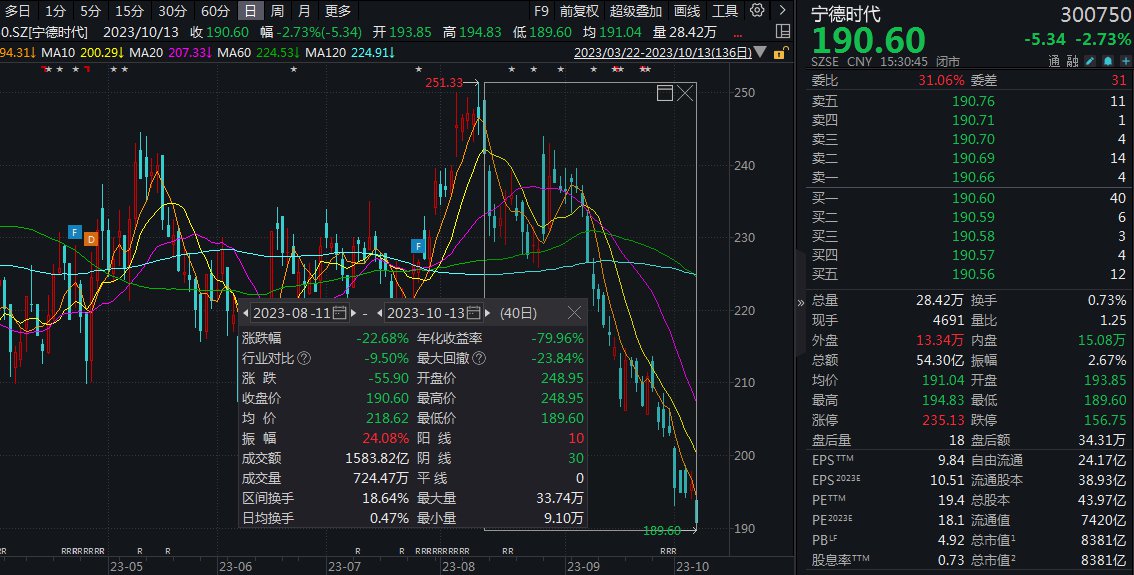Viewport: 1134px width, 575px height.
Task: Select the 日 daily period tab
Action: pos(250,11)
